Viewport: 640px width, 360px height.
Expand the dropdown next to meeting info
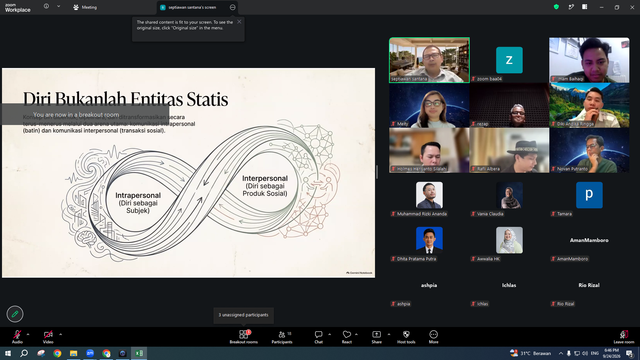point(58,7)
